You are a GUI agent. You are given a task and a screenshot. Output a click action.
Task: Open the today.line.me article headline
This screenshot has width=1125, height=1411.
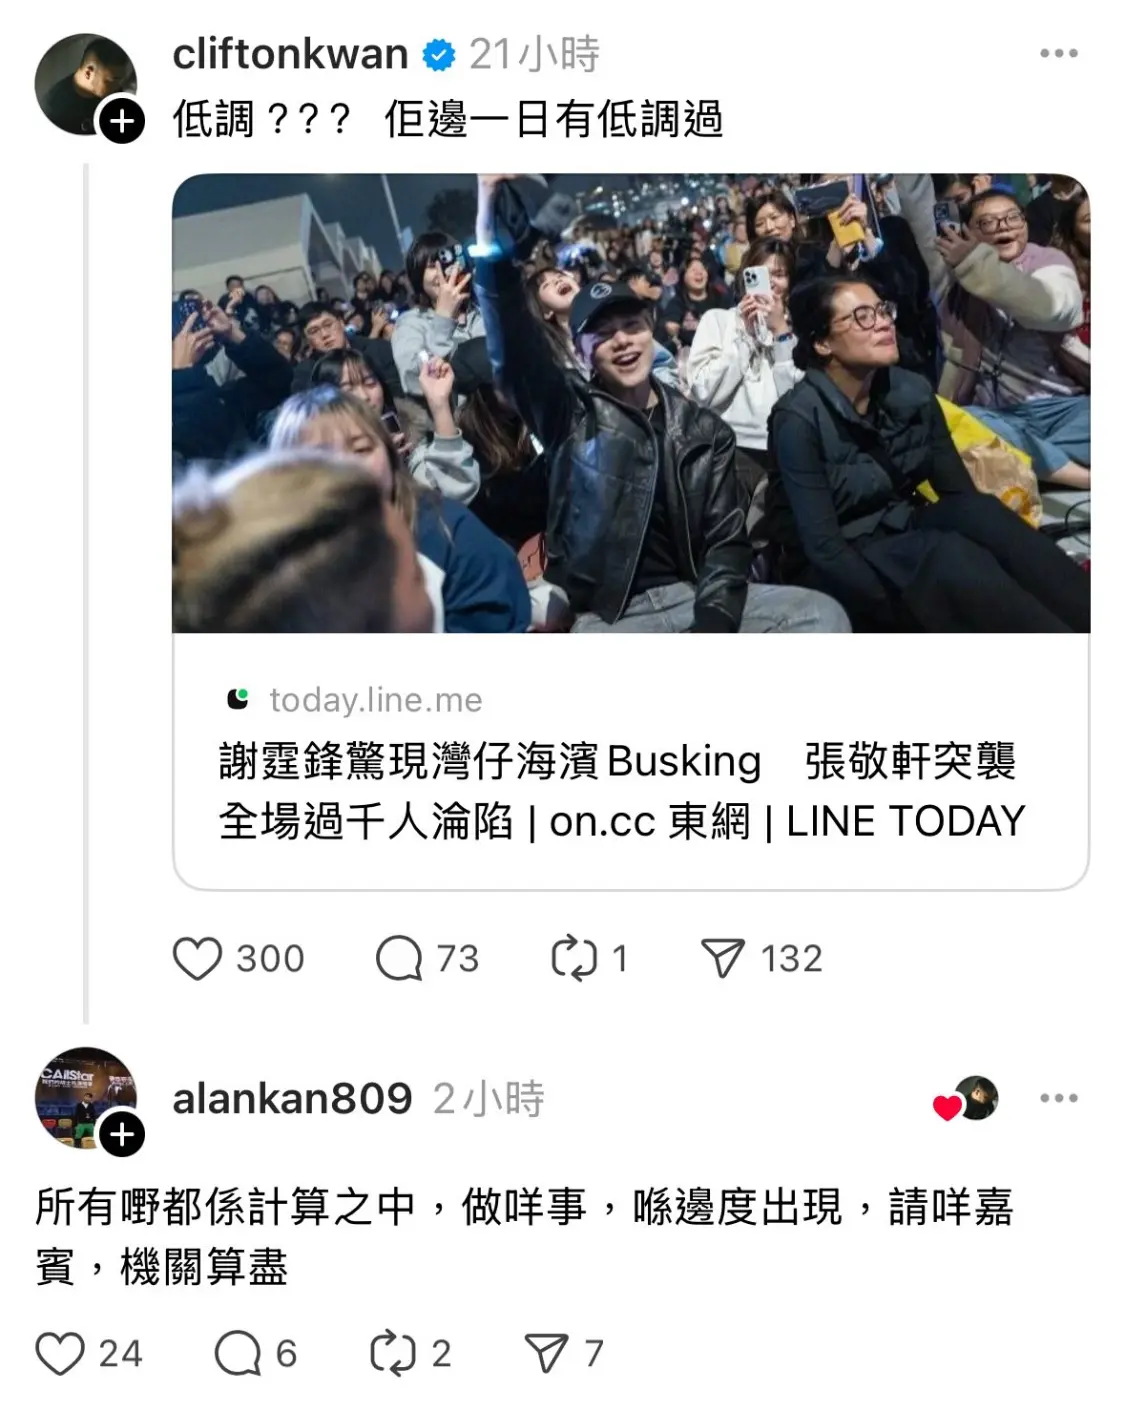pos(622,791)
